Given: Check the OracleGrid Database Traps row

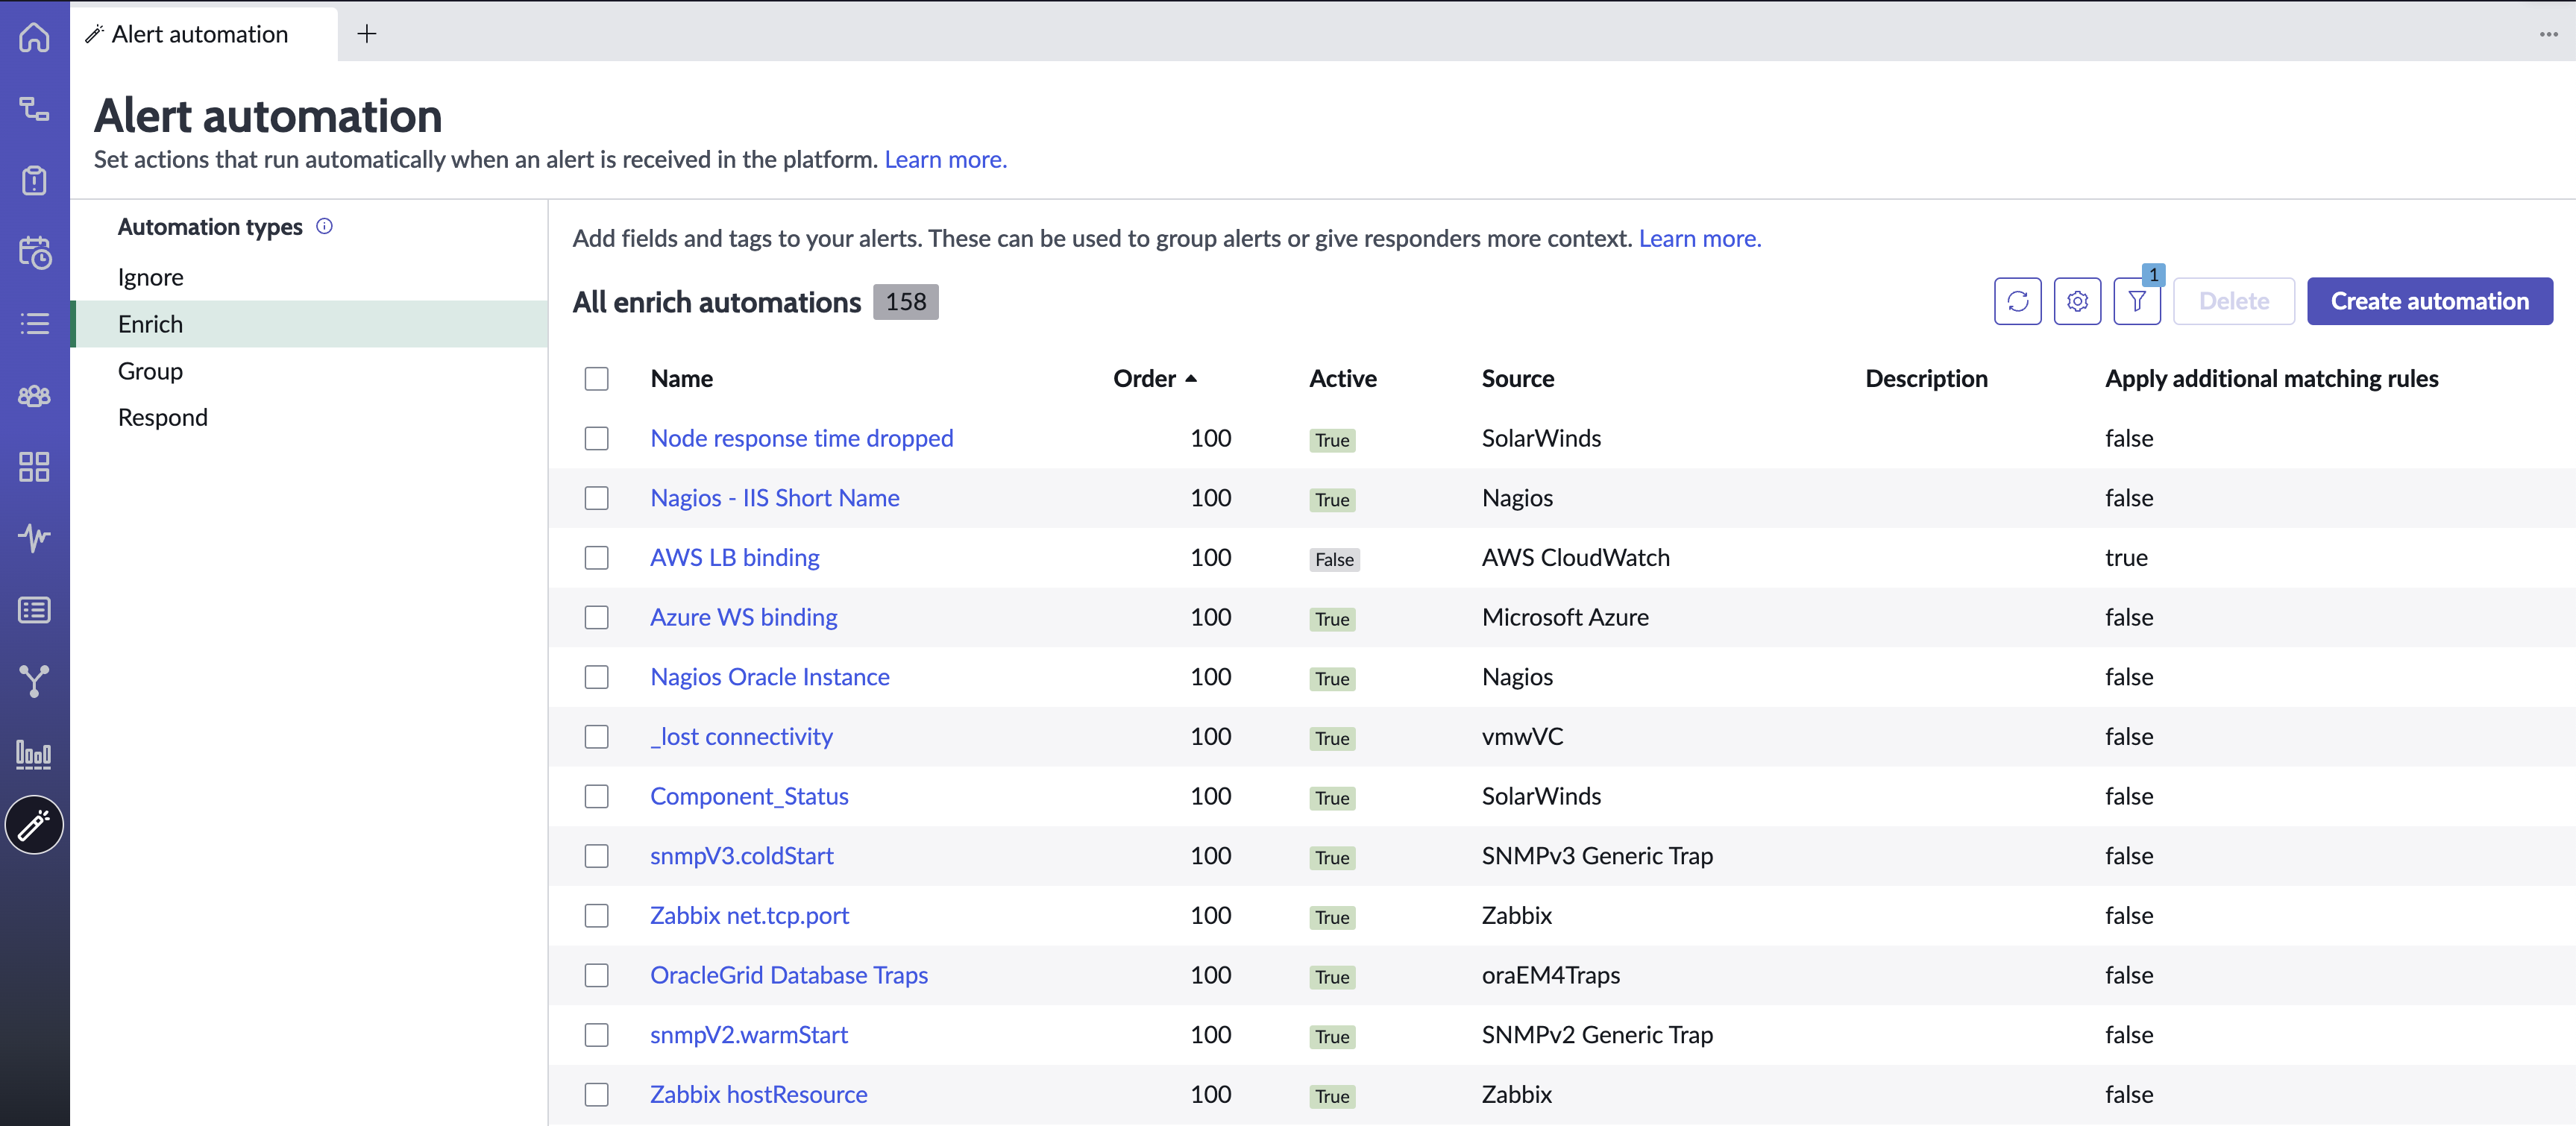Looking at the screenshot, I should click(596, 975).
